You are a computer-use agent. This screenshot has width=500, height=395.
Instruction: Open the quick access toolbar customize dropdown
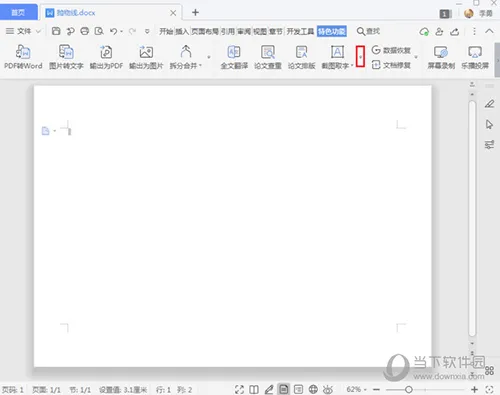[147, 32]
